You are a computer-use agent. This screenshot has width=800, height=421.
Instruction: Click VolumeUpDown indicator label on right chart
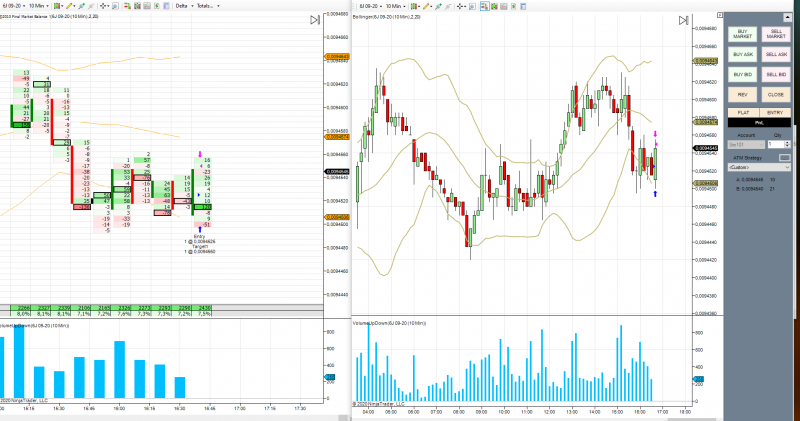(389, 323)
